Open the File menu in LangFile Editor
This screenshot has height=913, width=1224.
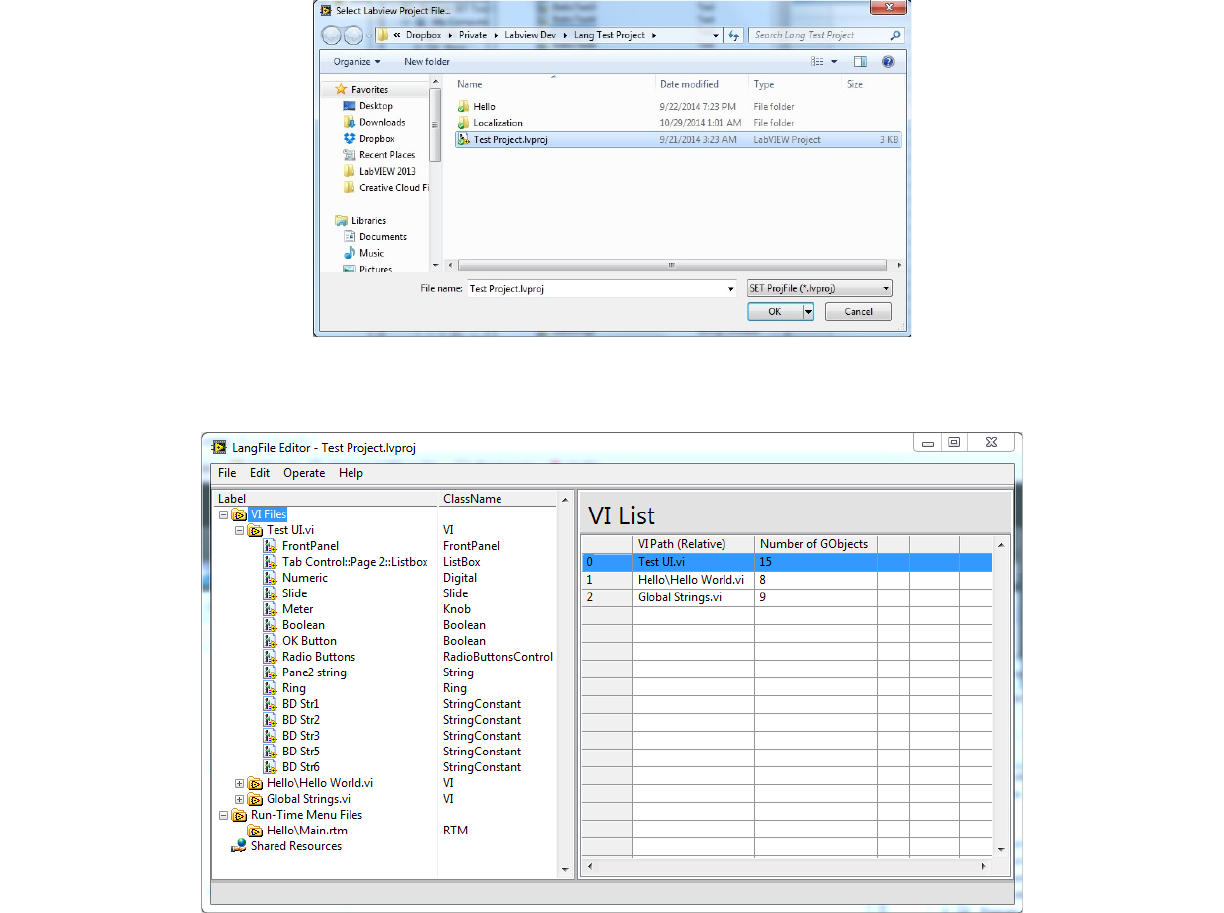point(227,473)
